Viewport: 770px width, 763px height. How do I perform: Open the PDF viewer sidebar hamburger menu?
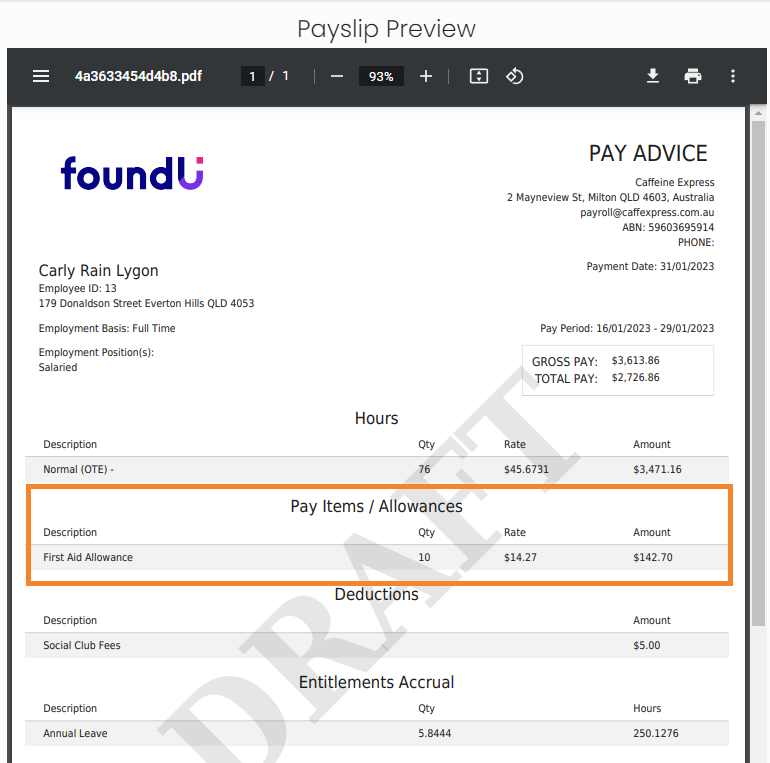coord(41,76)
